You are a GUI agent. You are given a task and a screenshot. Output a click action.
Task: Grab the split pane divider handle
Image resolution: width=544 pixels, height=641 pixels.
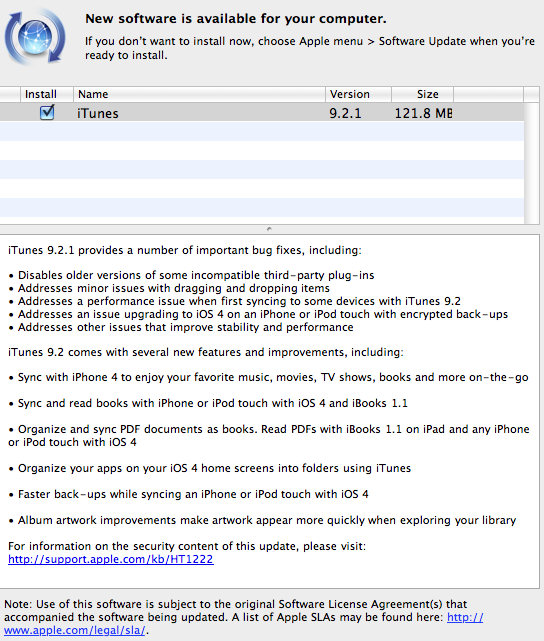pos(269,229)
